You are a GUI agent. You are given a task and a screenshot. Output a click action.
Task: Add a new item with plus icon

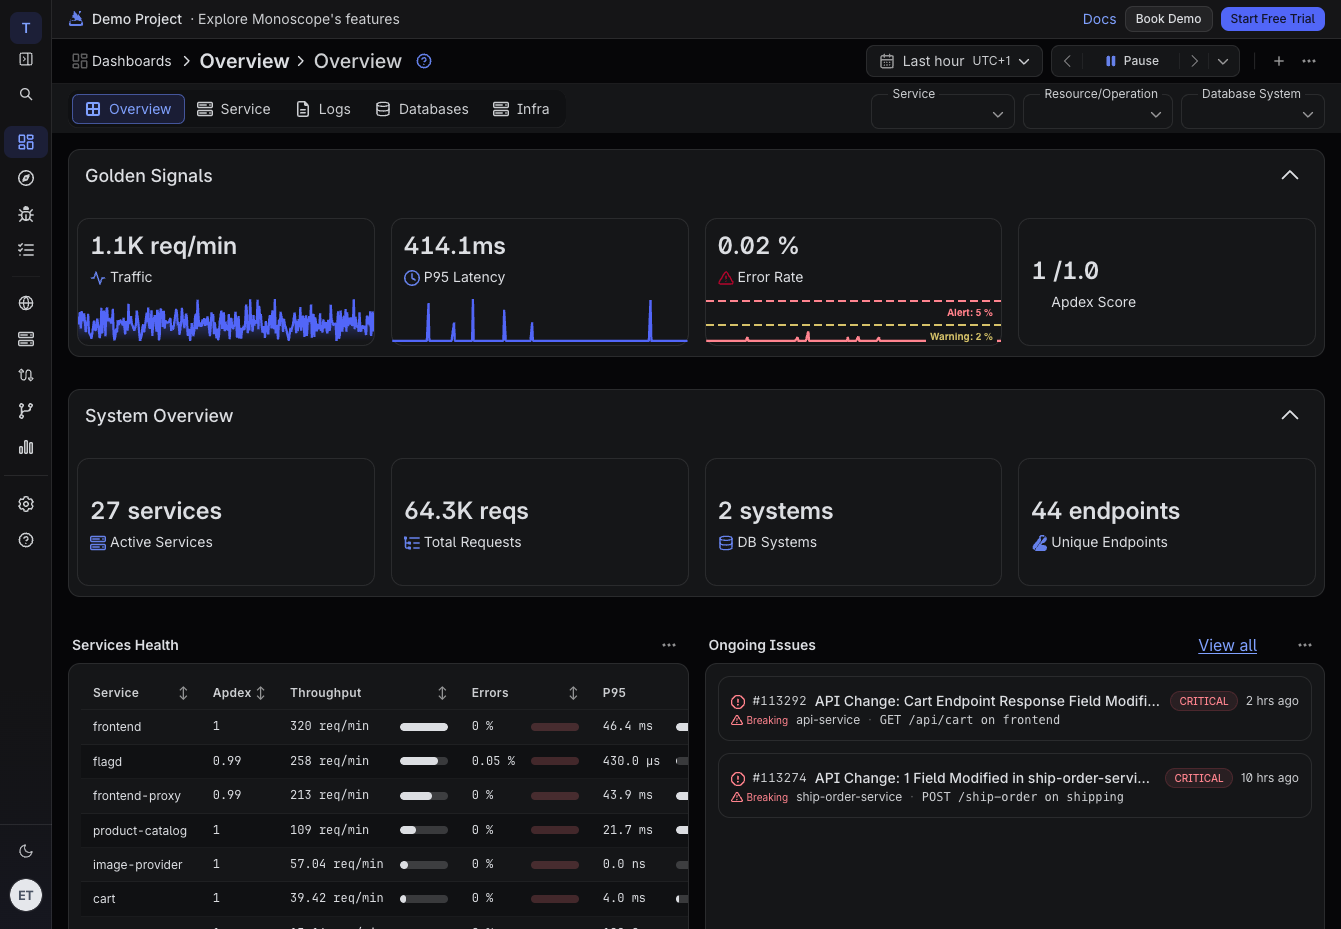tap(1279, 61)
